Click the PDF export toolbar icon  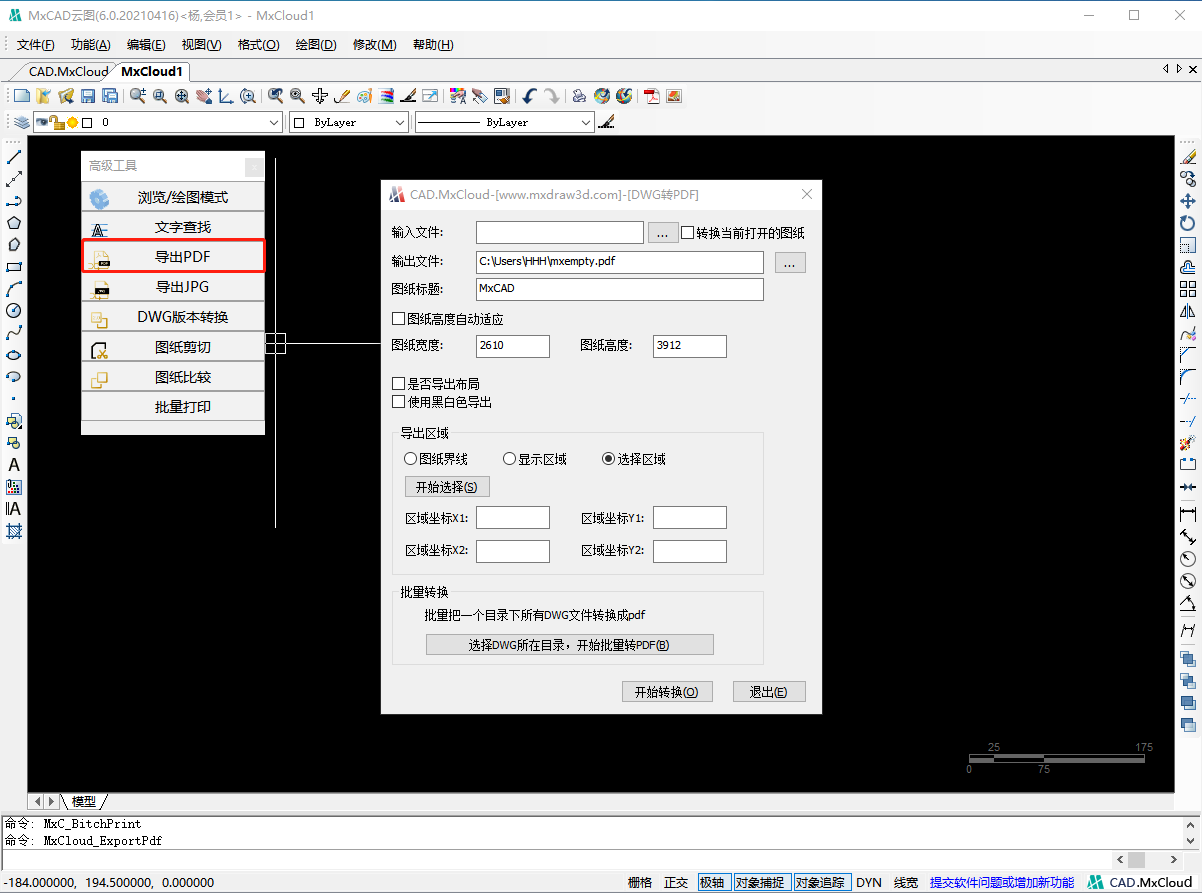coord(652,96)
